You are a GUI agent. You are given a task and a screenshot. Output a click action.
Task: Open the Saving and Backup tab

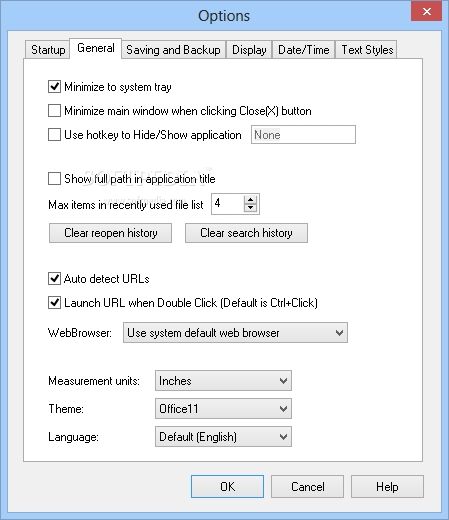(x=173, y=50)
